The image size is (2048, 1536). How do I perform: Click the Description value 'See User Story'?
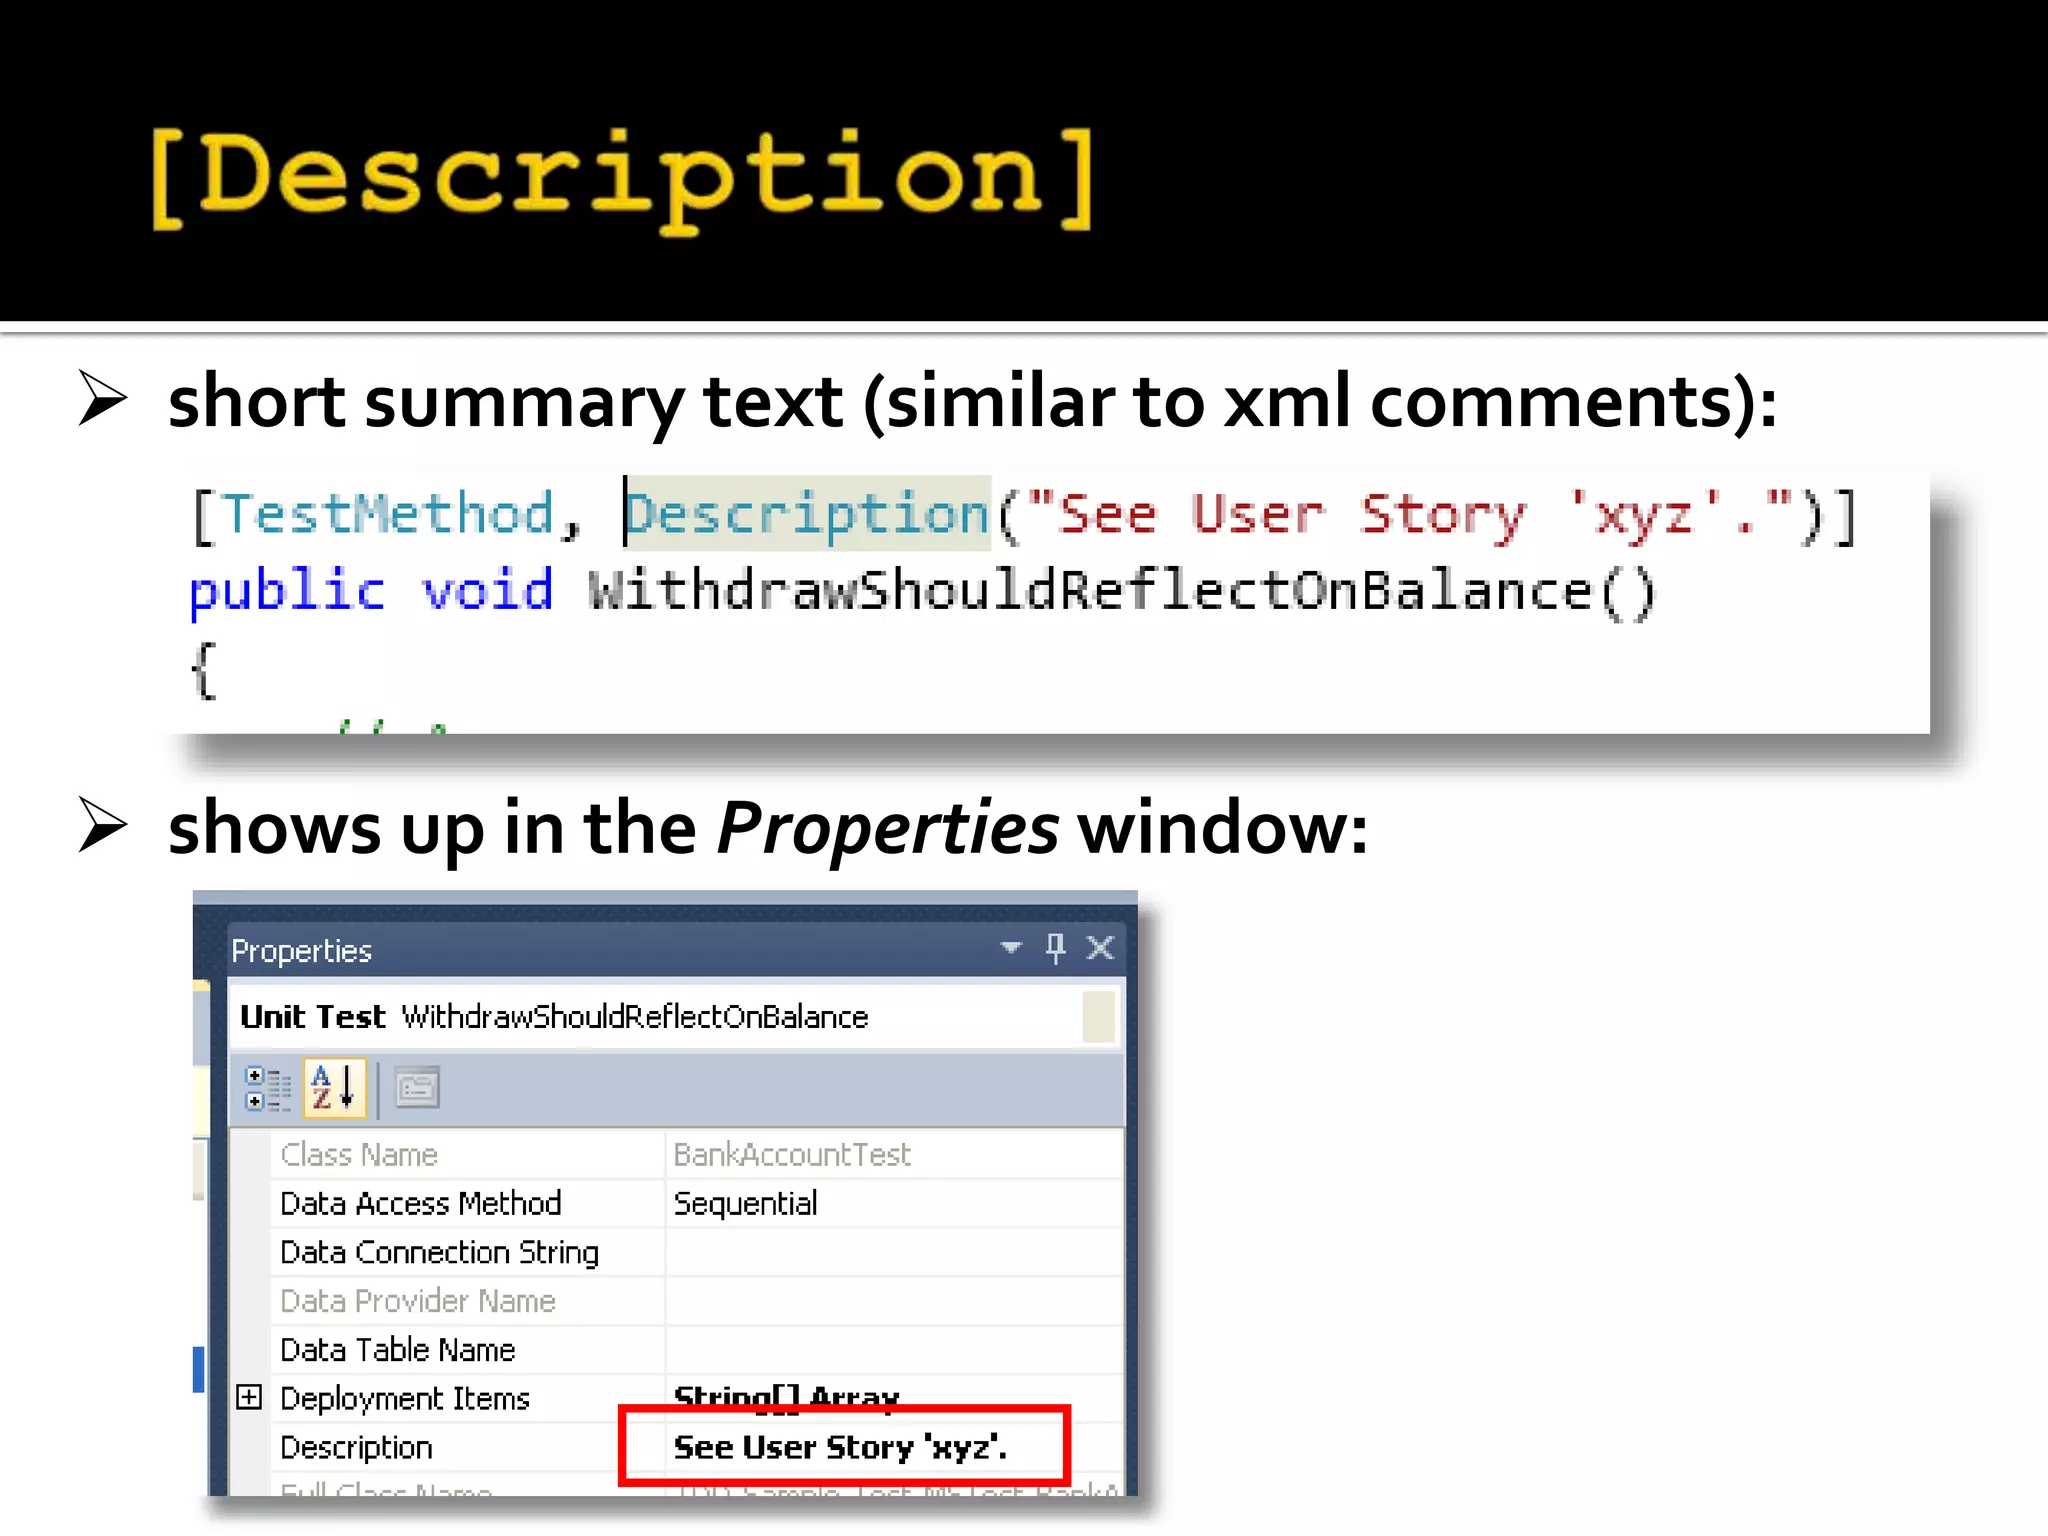point(840,1447)
